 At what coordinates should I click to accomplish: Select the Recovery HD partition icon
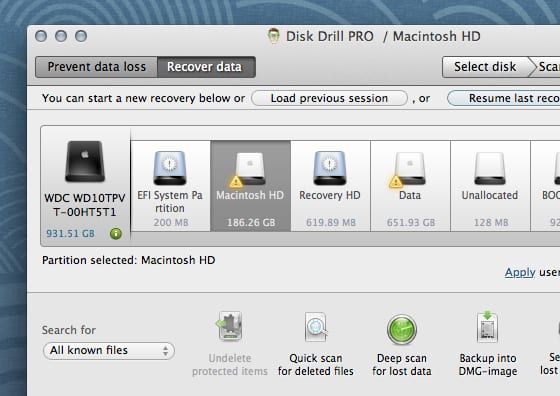(x=330, y=168)
